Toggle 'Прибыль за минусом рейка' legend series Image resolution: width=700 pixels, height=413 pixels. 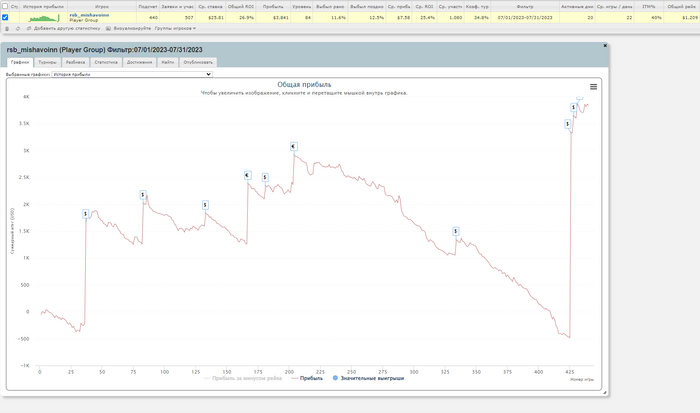pos(242,378)
